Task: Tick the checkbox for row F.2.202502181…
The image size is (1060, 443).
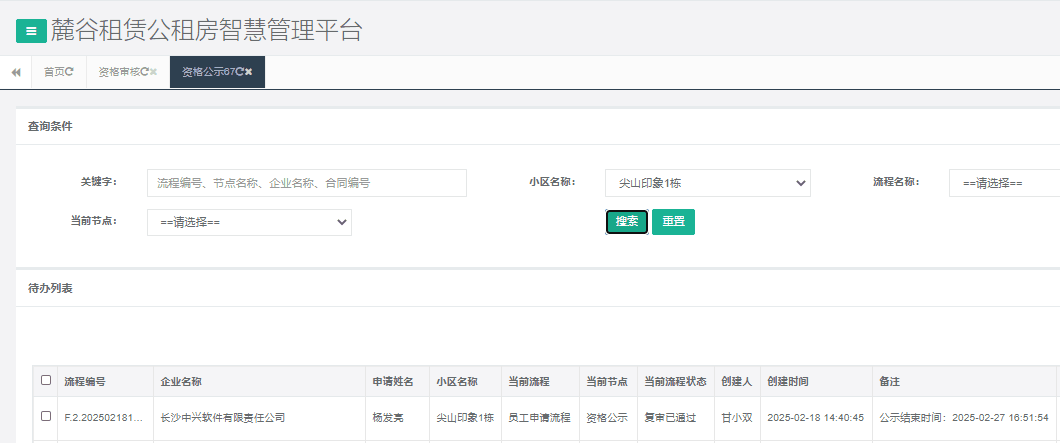Action: coord(46,416)
